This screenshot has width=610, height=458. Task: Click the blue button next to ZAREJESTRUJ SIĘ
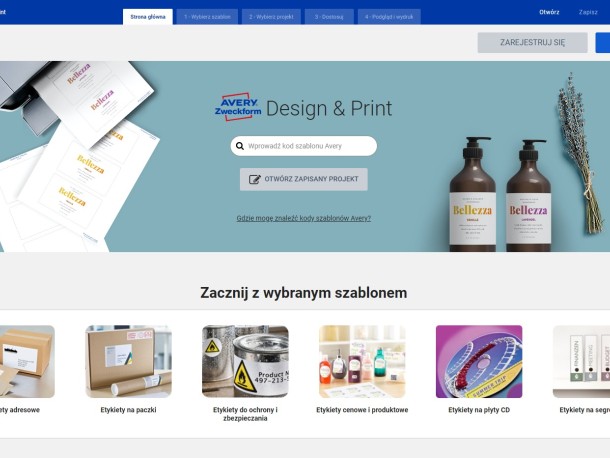(603, 42)
